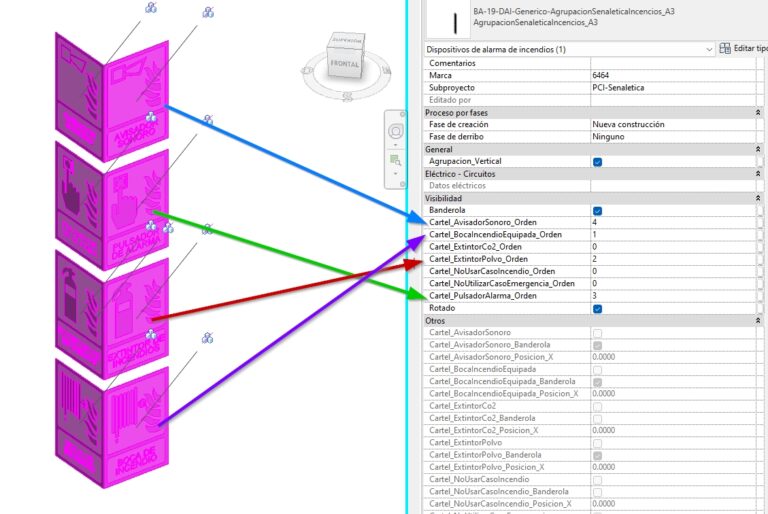Click the Cartel_AvisadorSonoro_Orden value field
768x514 pixels.
670,223
